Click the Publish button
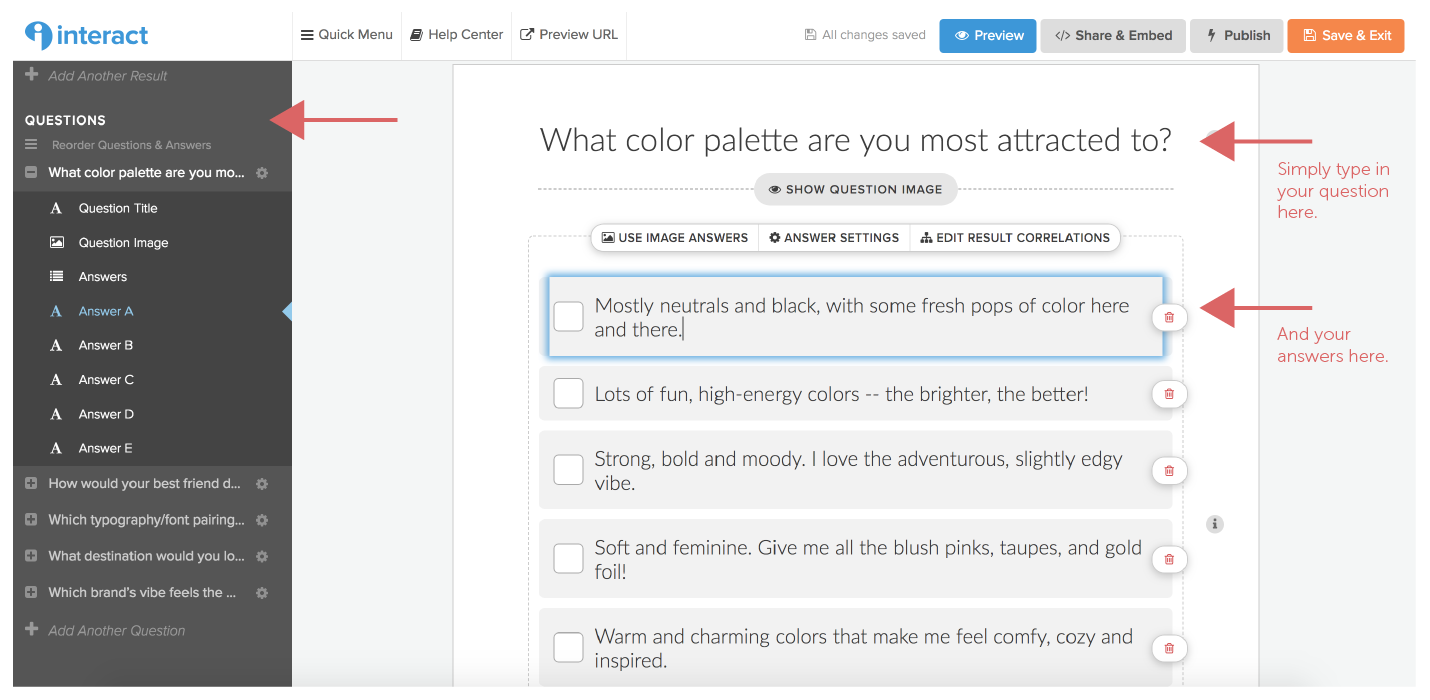1430x700 pixels. coord(1236,35)
